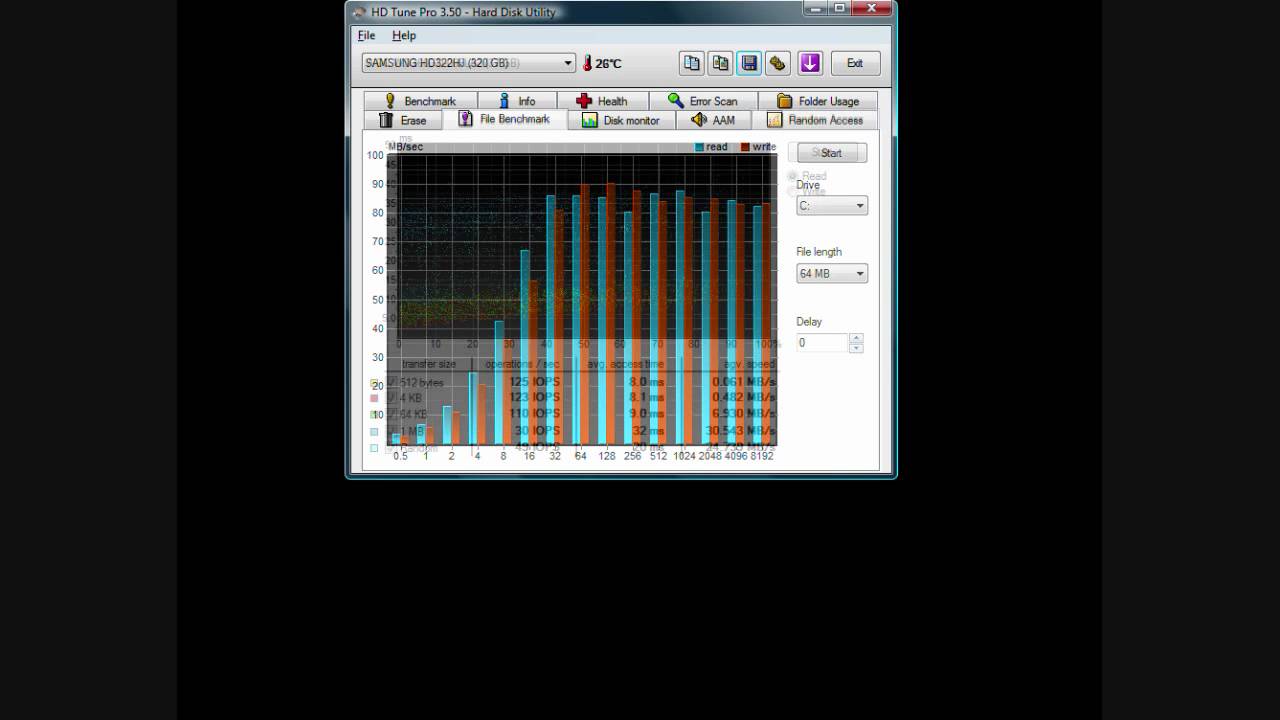Click the MB/sec axis label

click(x=405, y=147)
